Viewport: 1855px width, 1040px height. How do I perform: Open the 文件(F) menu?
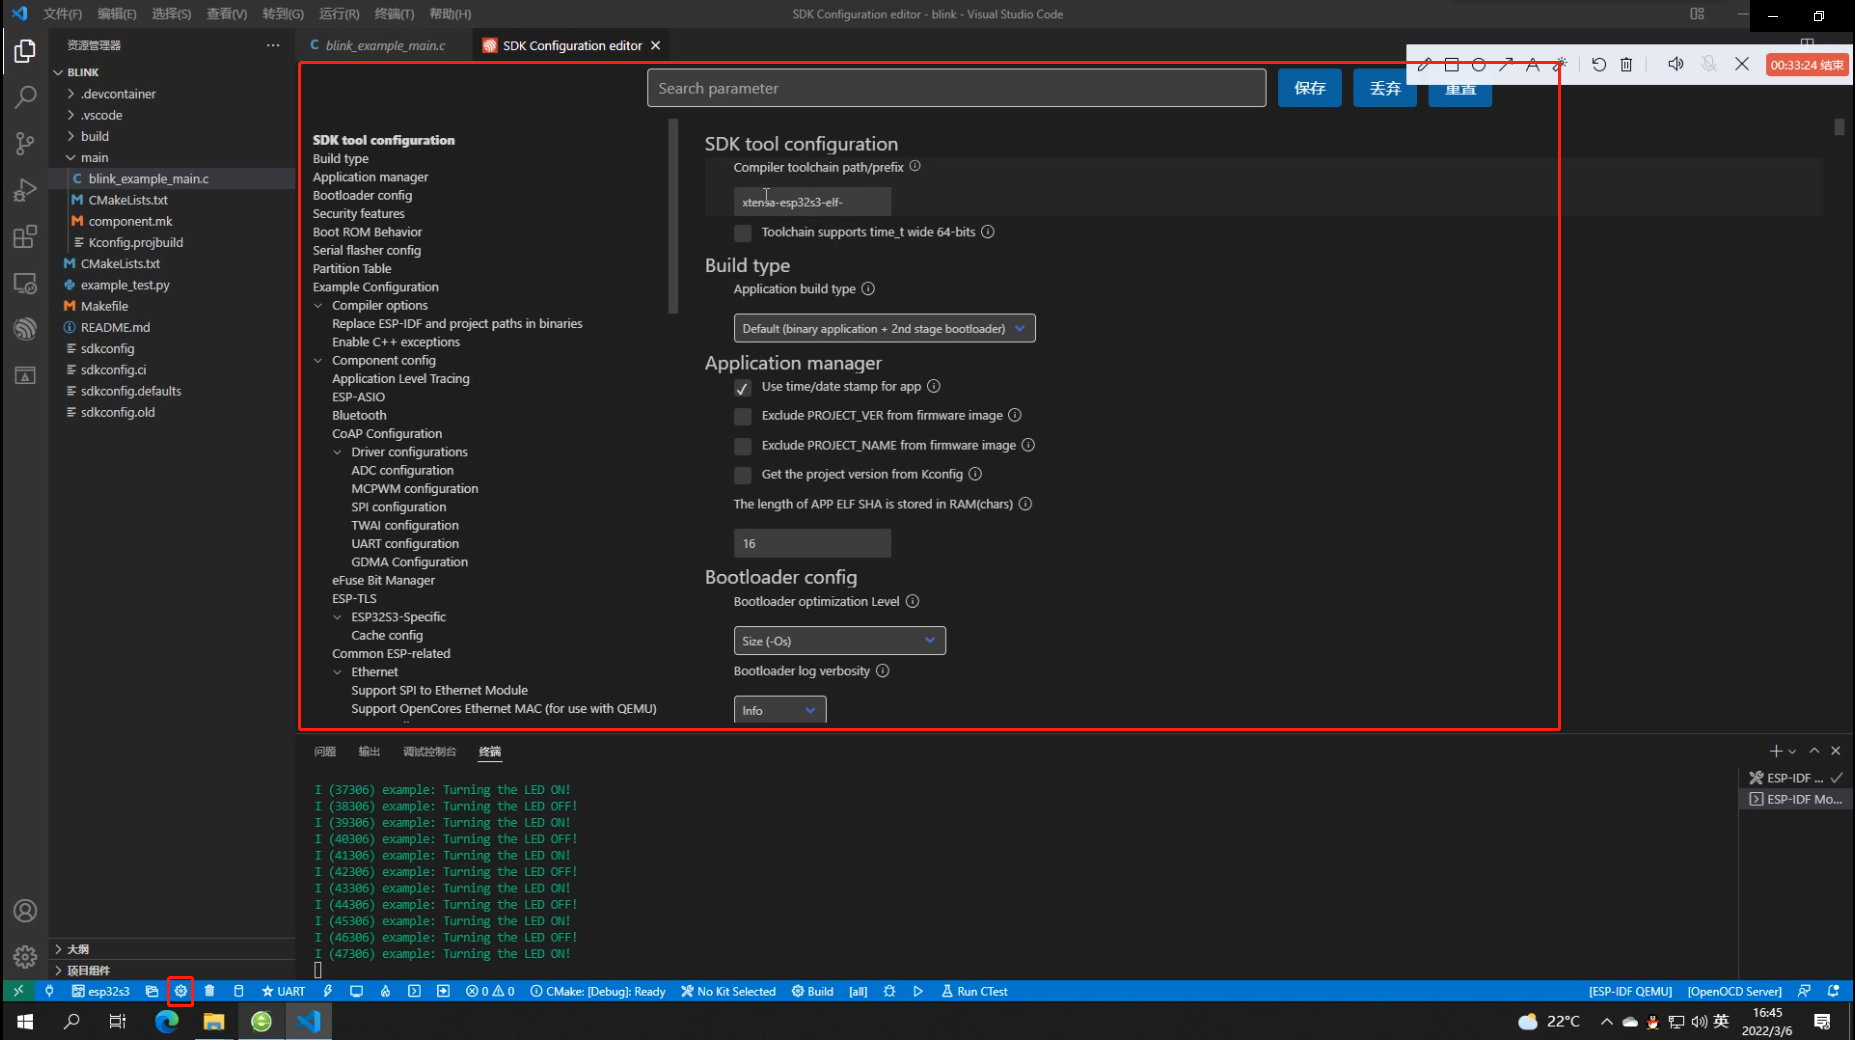pos(62,14)
